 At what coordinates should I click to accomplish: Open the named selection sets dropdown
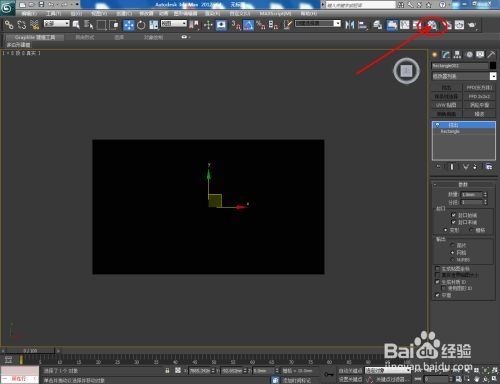[x=318, y=24]
